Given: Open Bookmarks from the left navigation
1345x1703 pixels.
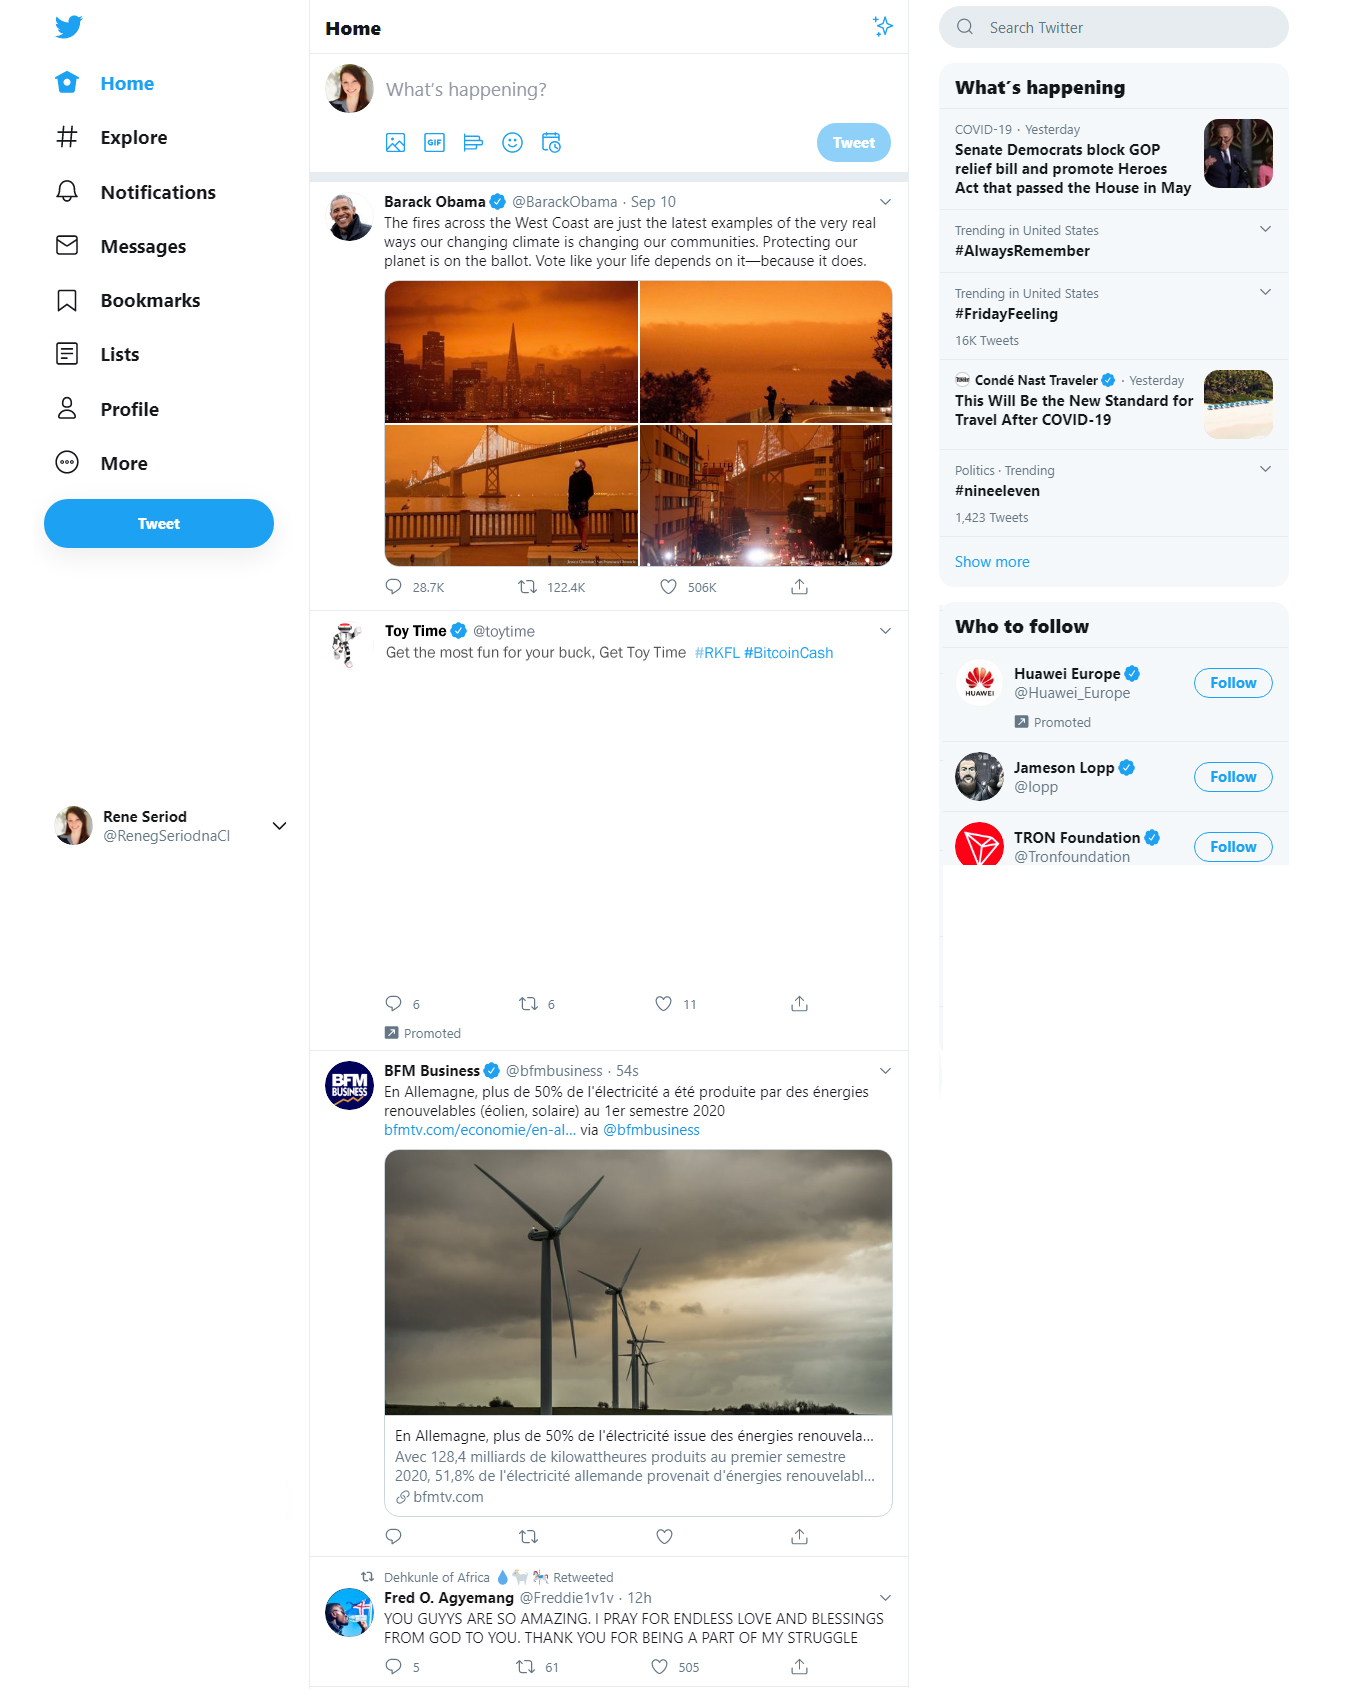Looking at the screenshot, I should (x=149, y=301).
